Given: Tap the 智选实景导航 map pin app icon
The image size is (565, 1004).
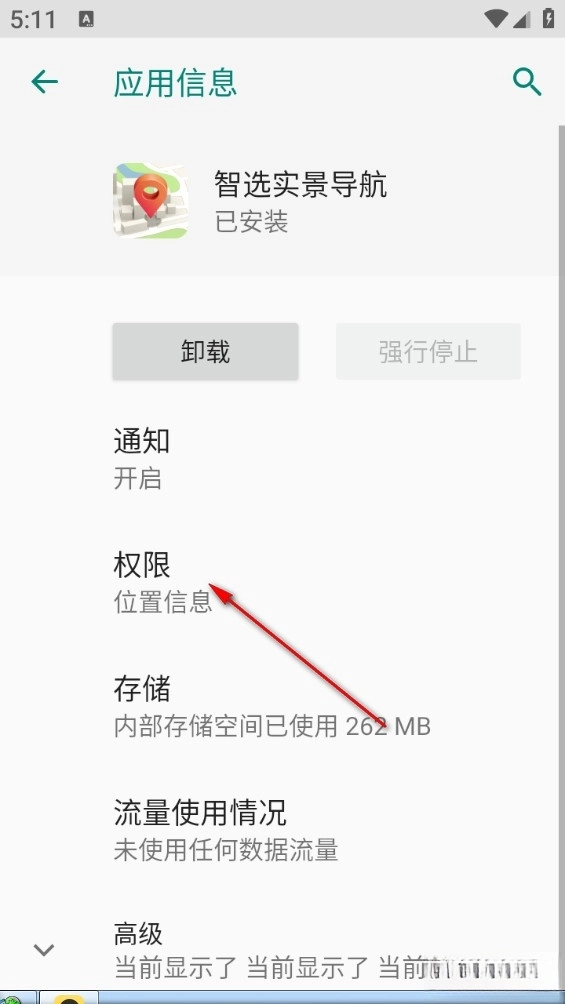Looking at the screenshot, I should [x=151, y=200].
